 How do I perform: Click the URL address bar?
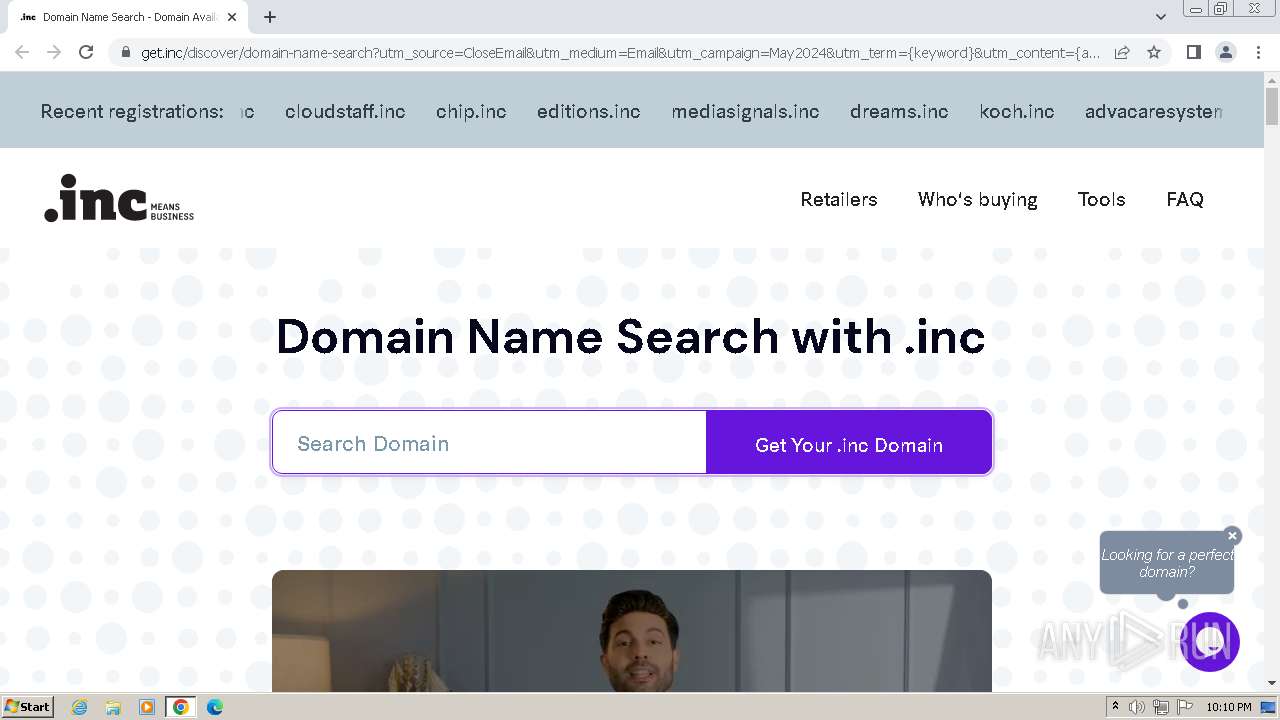tap(620, 52)
